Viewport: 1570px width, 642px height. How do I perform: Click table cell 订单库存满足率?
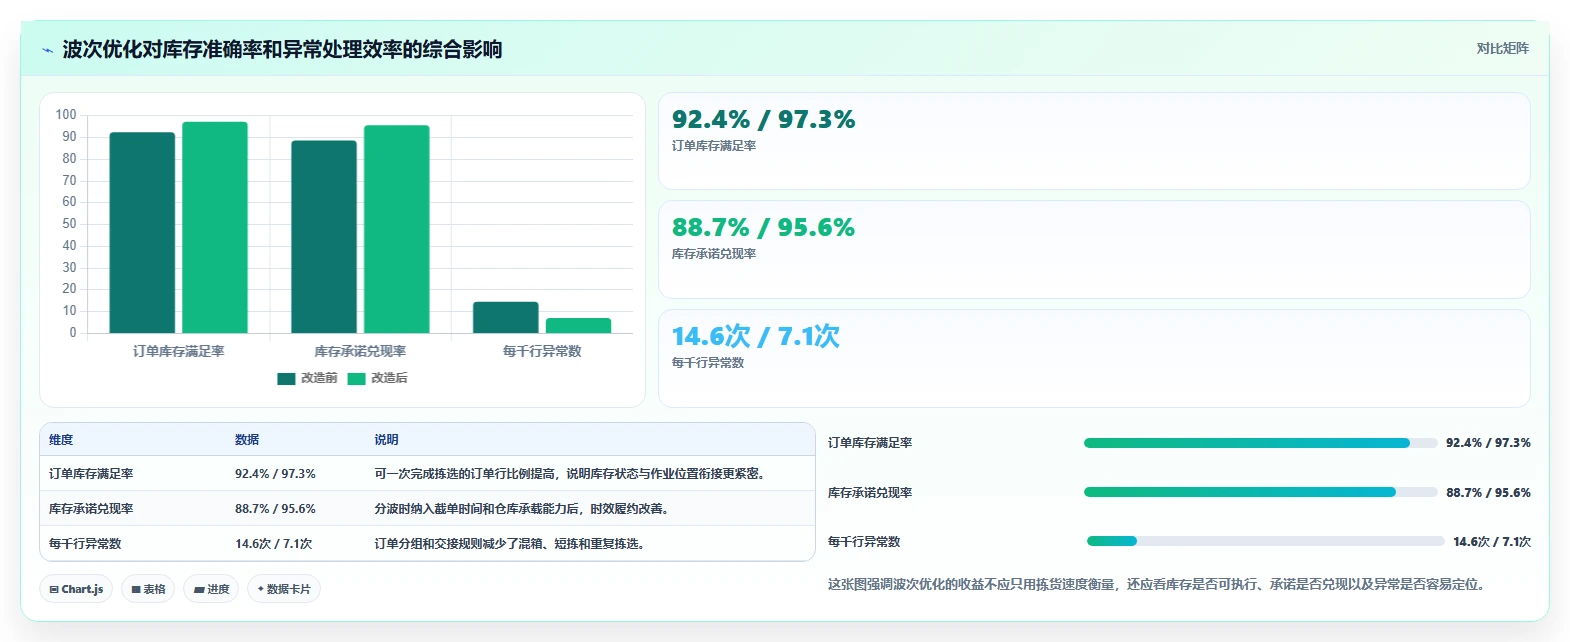[x=91, y=474]
